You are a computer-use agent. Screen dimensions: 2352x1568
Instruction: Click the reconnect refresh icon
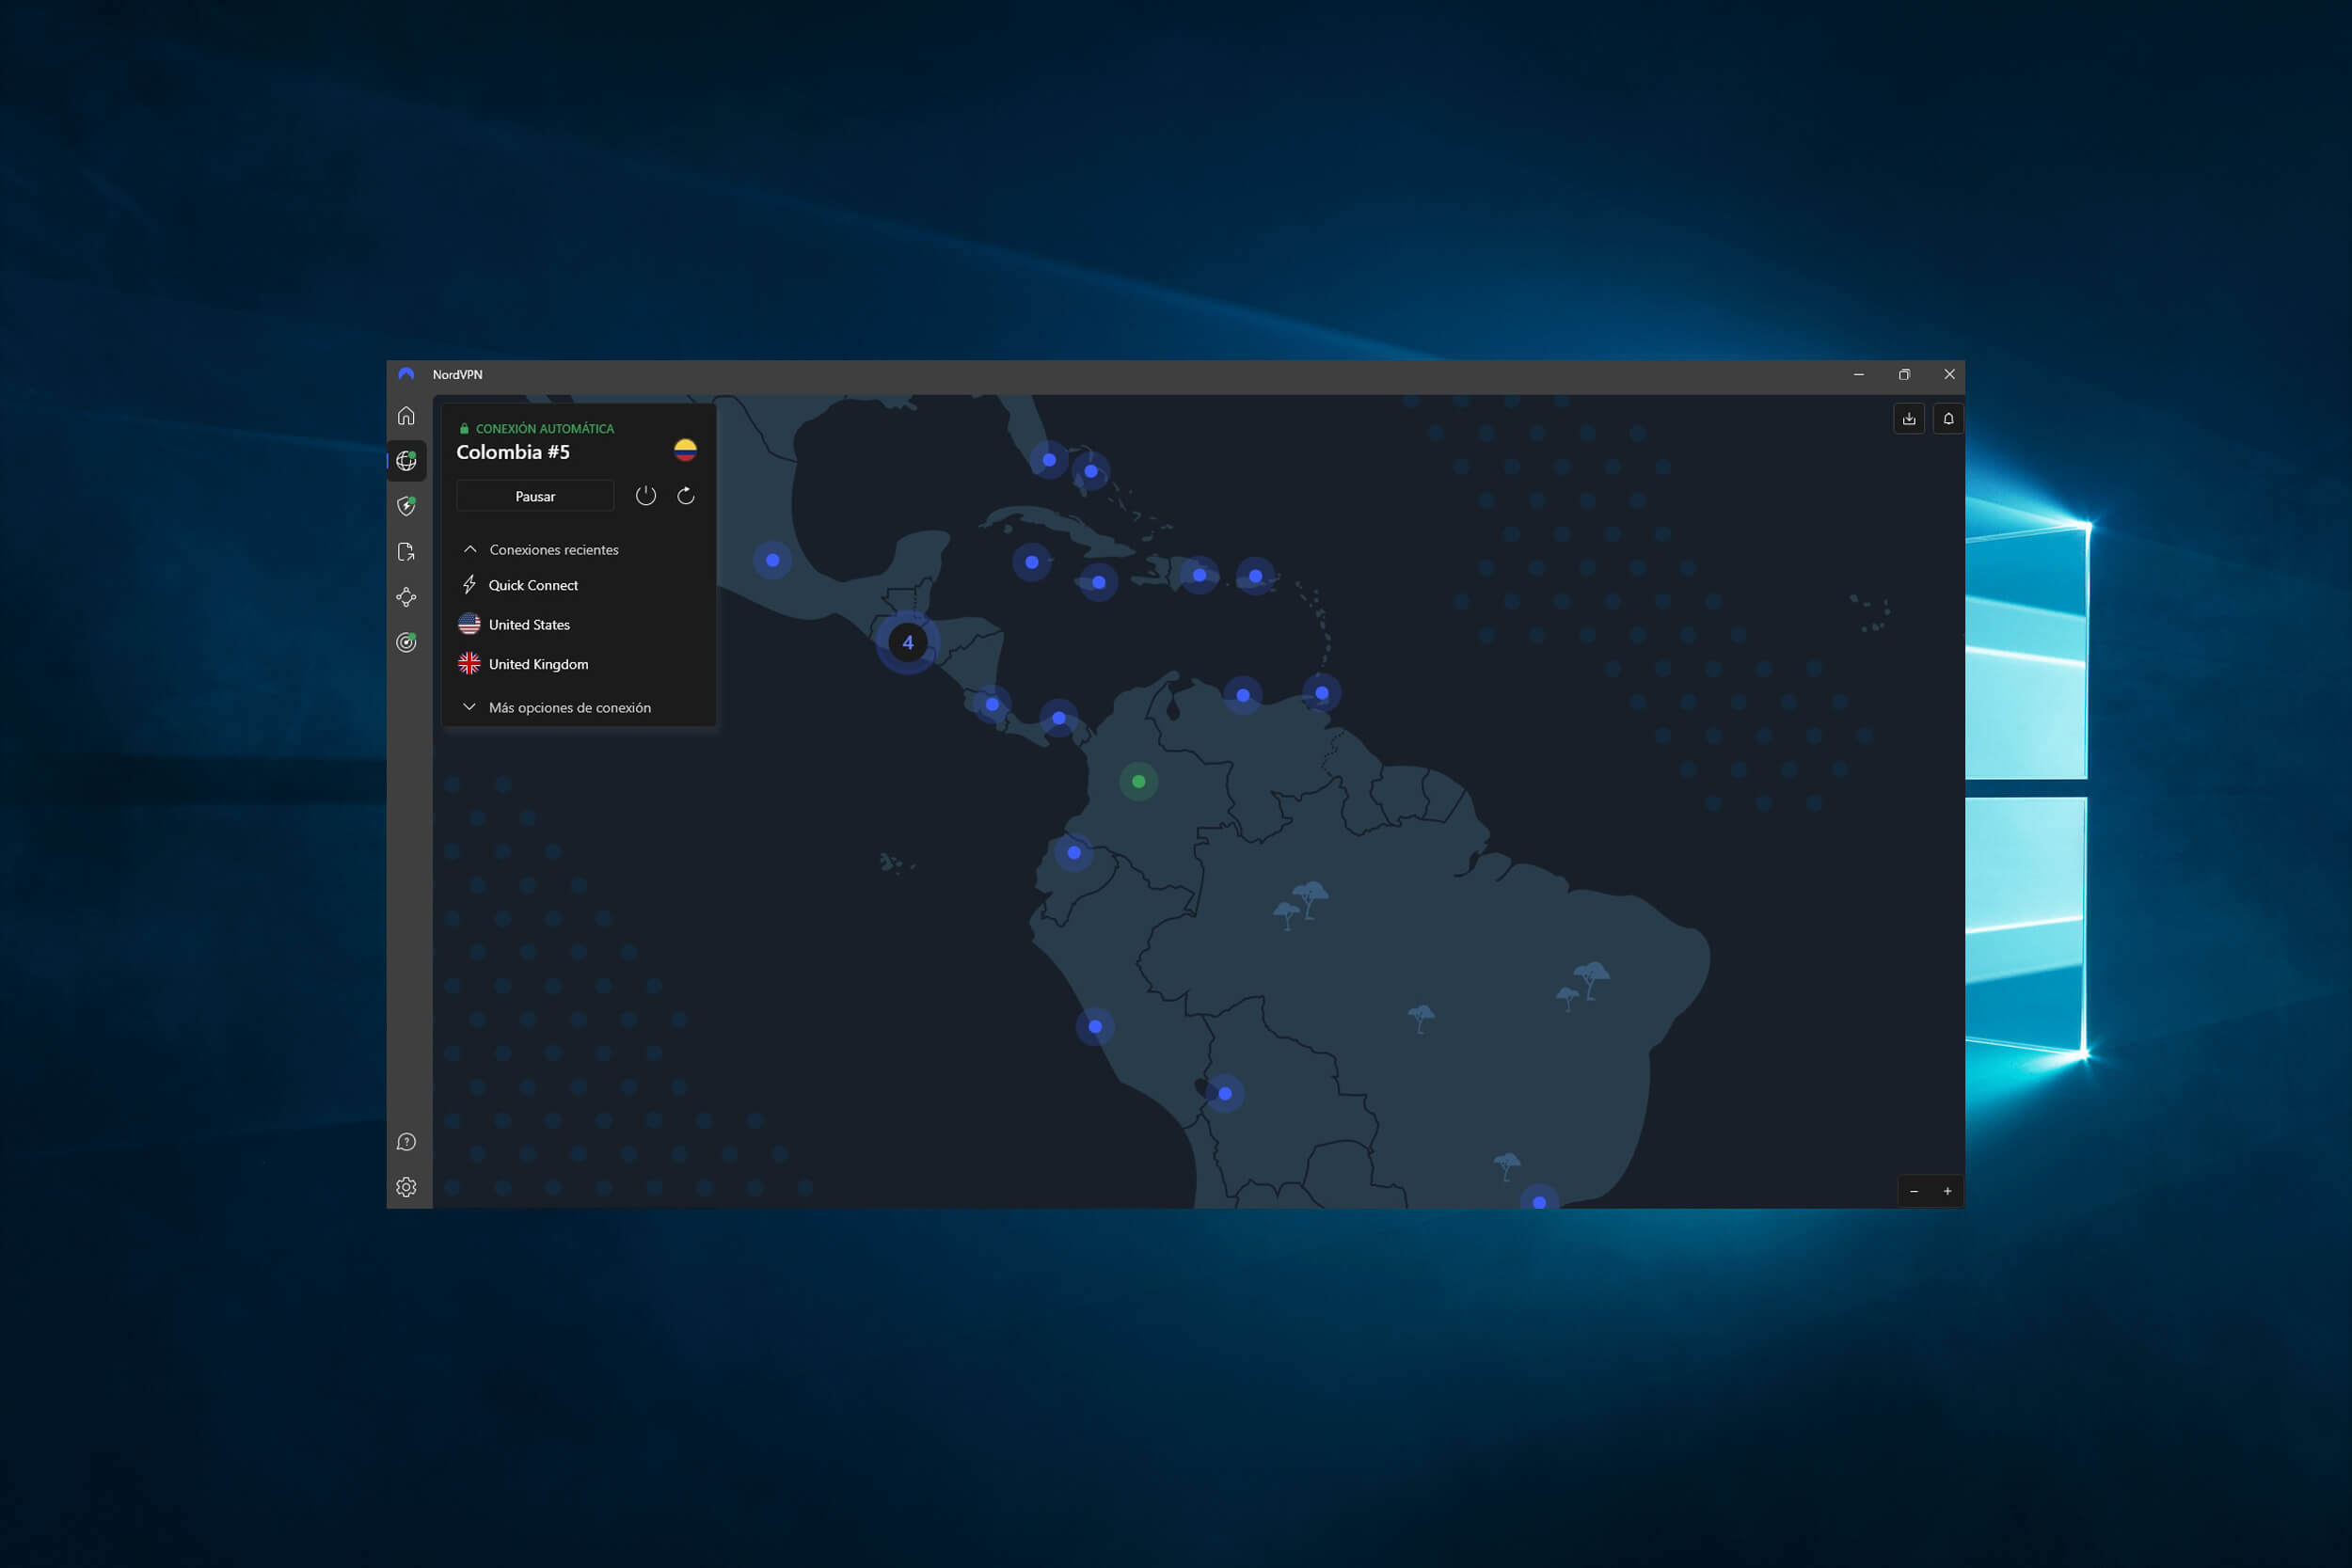pos(686,496)
